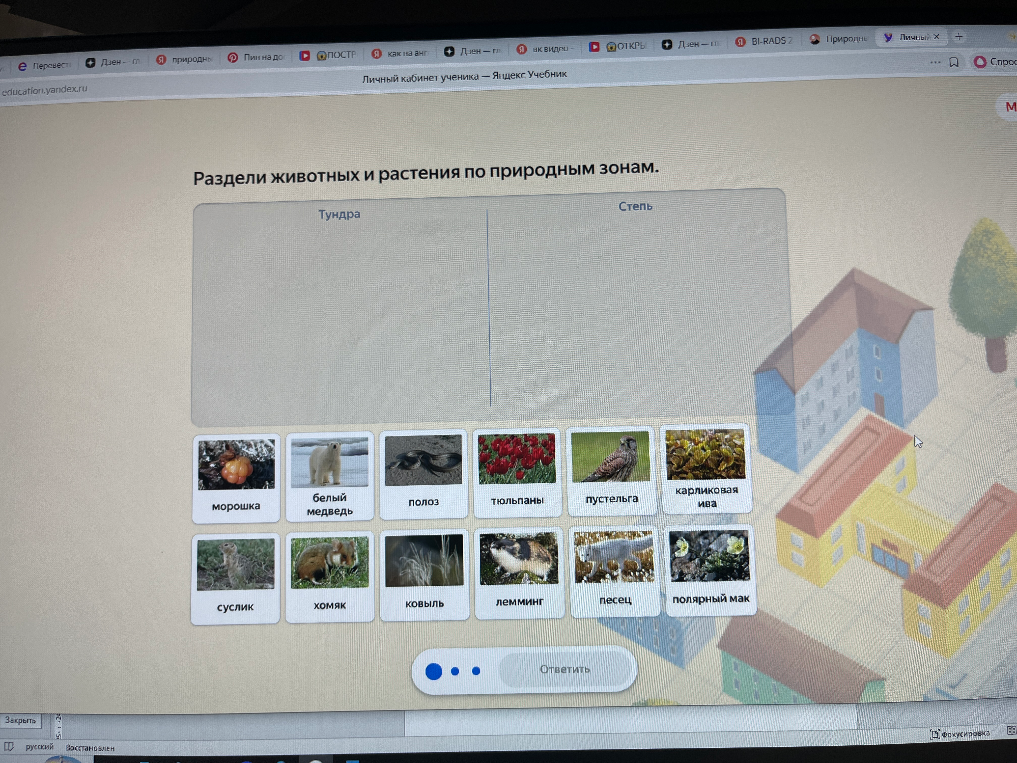This screenshot has width=1017, height=763.
Task: Select the пустельга bird card
Action: coord(611,471)
